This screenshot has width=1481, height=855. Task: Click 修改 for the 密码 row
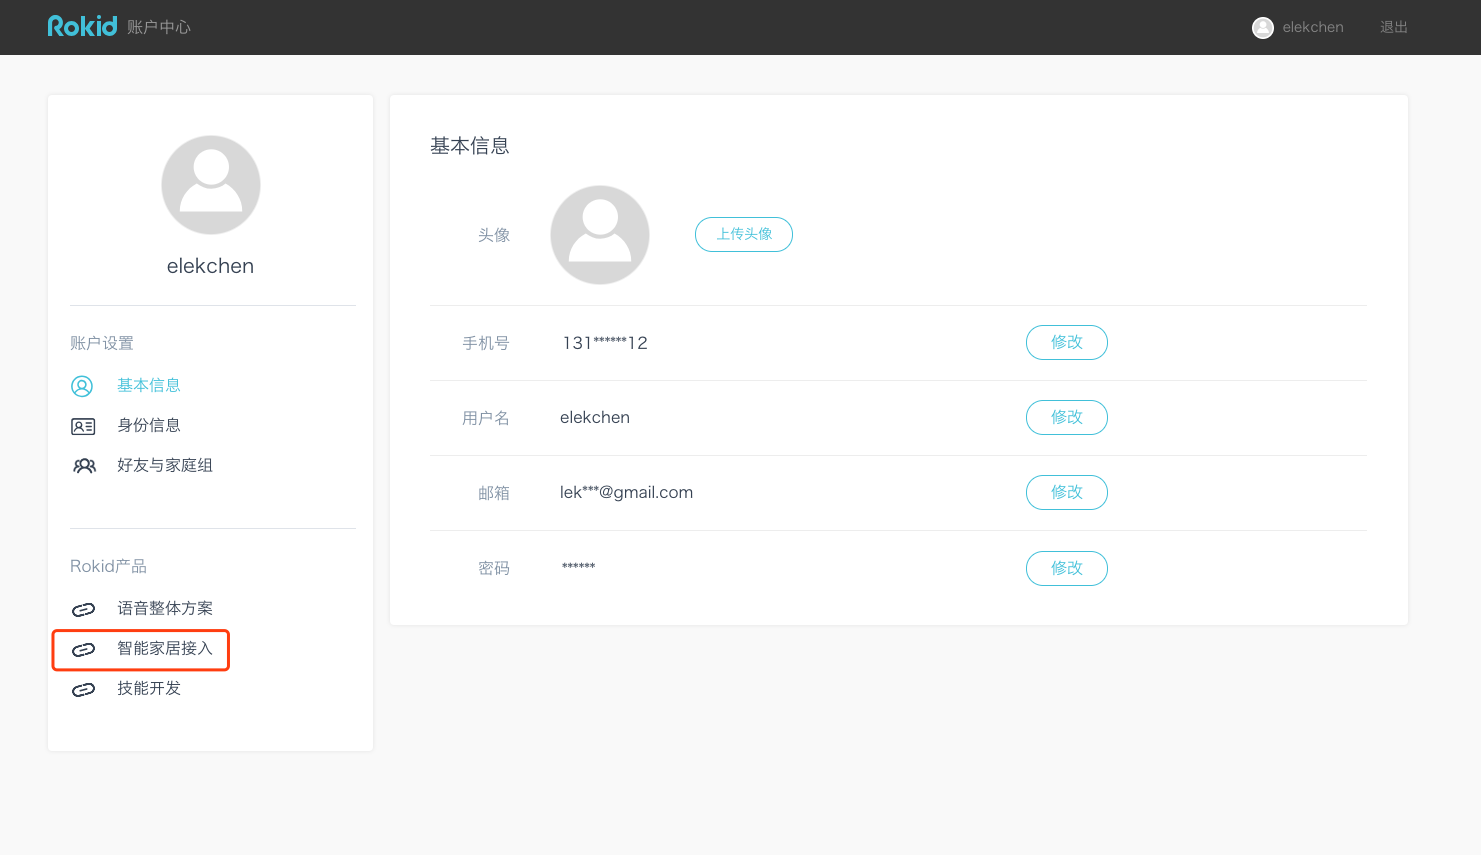coord(1067,568)
